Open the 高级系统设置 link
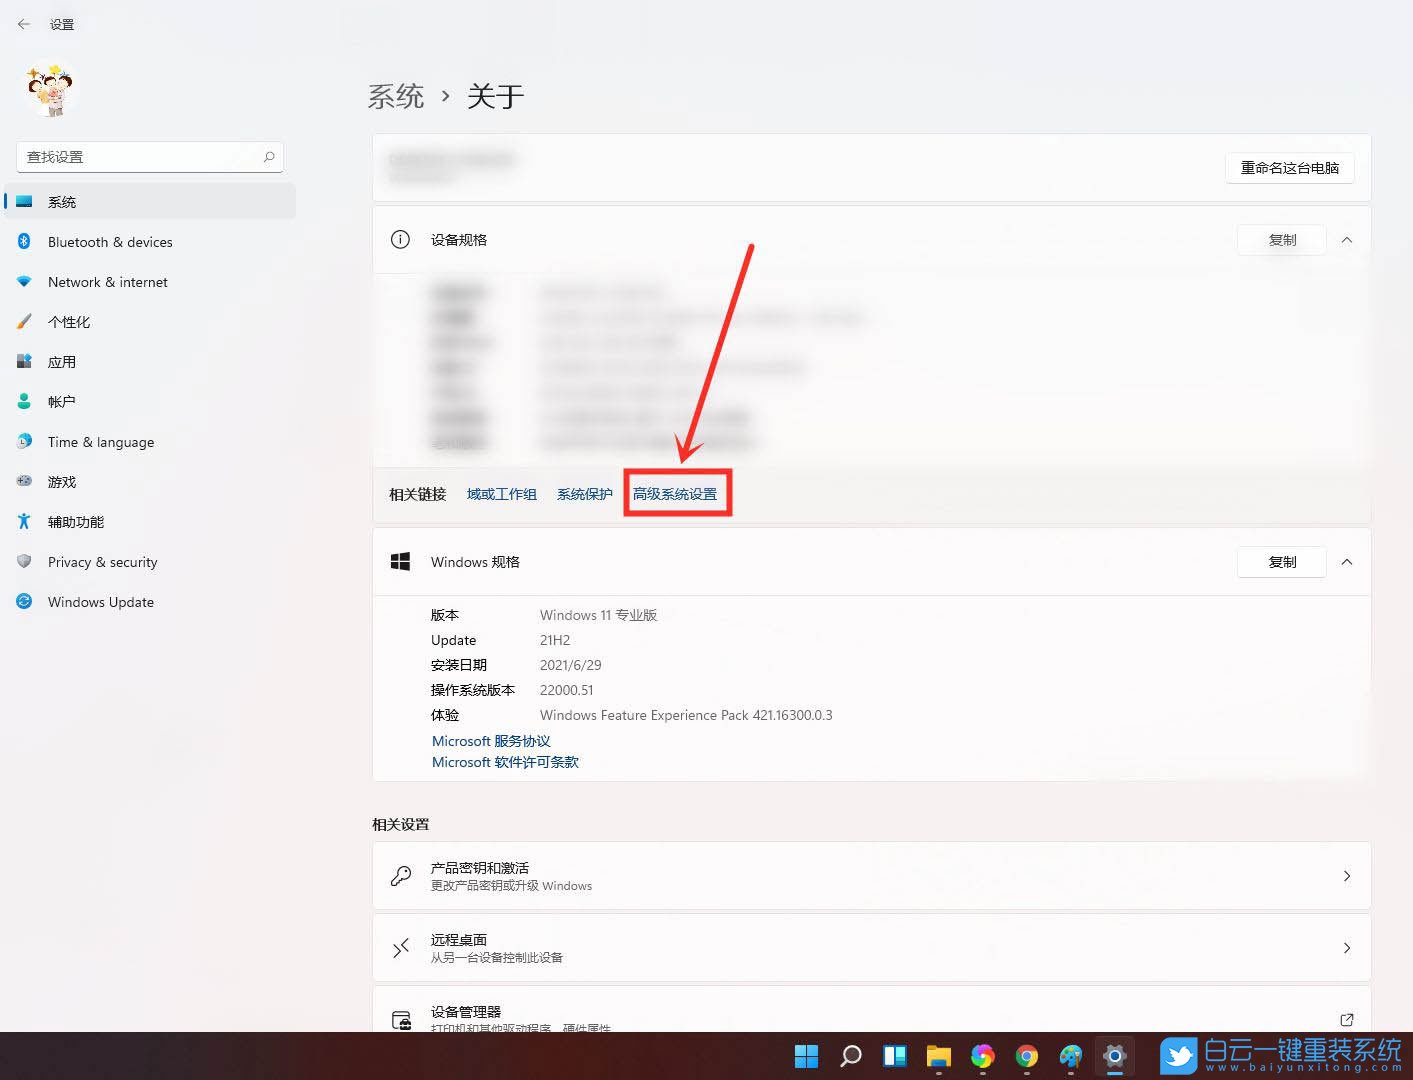Viewport: 1413px width, 1080px height. tap(677, 493)
